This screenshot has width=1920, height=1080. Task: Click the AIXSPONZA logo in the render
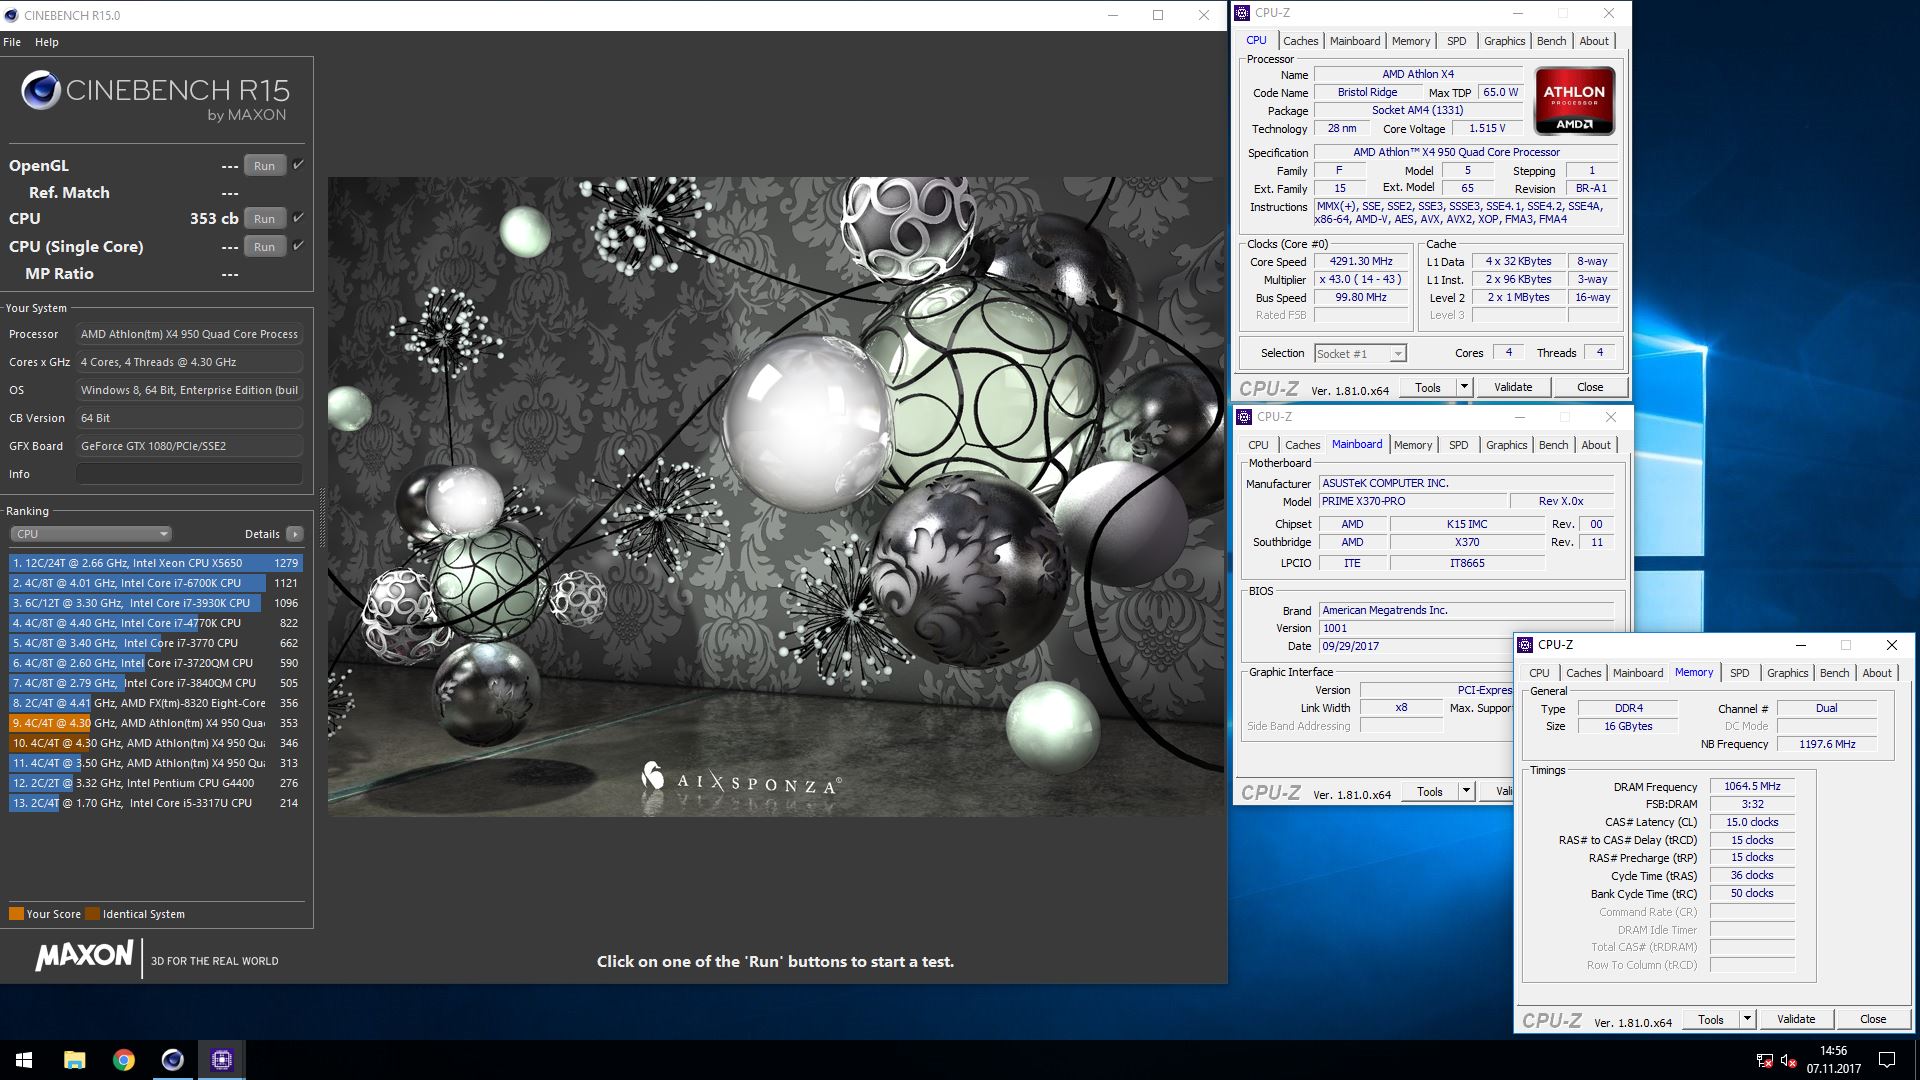[x=741, y=779]
